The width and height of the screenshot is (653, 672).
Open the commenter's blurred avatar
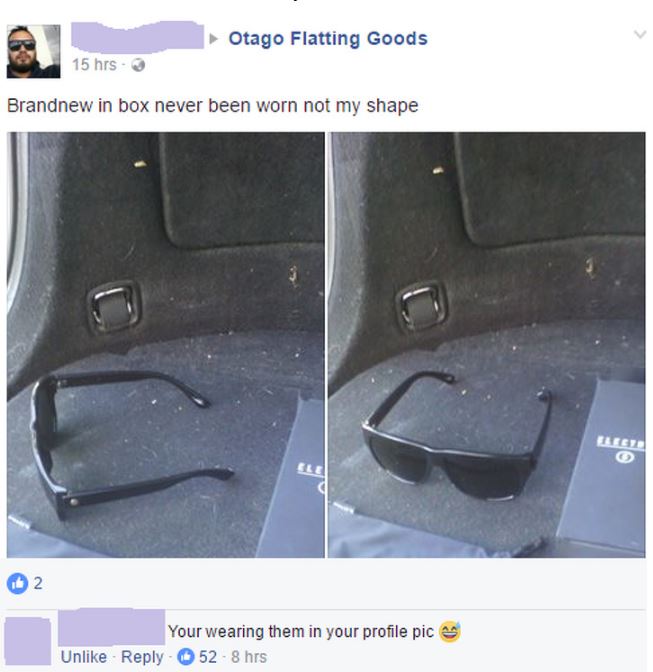tap(27, 641)
